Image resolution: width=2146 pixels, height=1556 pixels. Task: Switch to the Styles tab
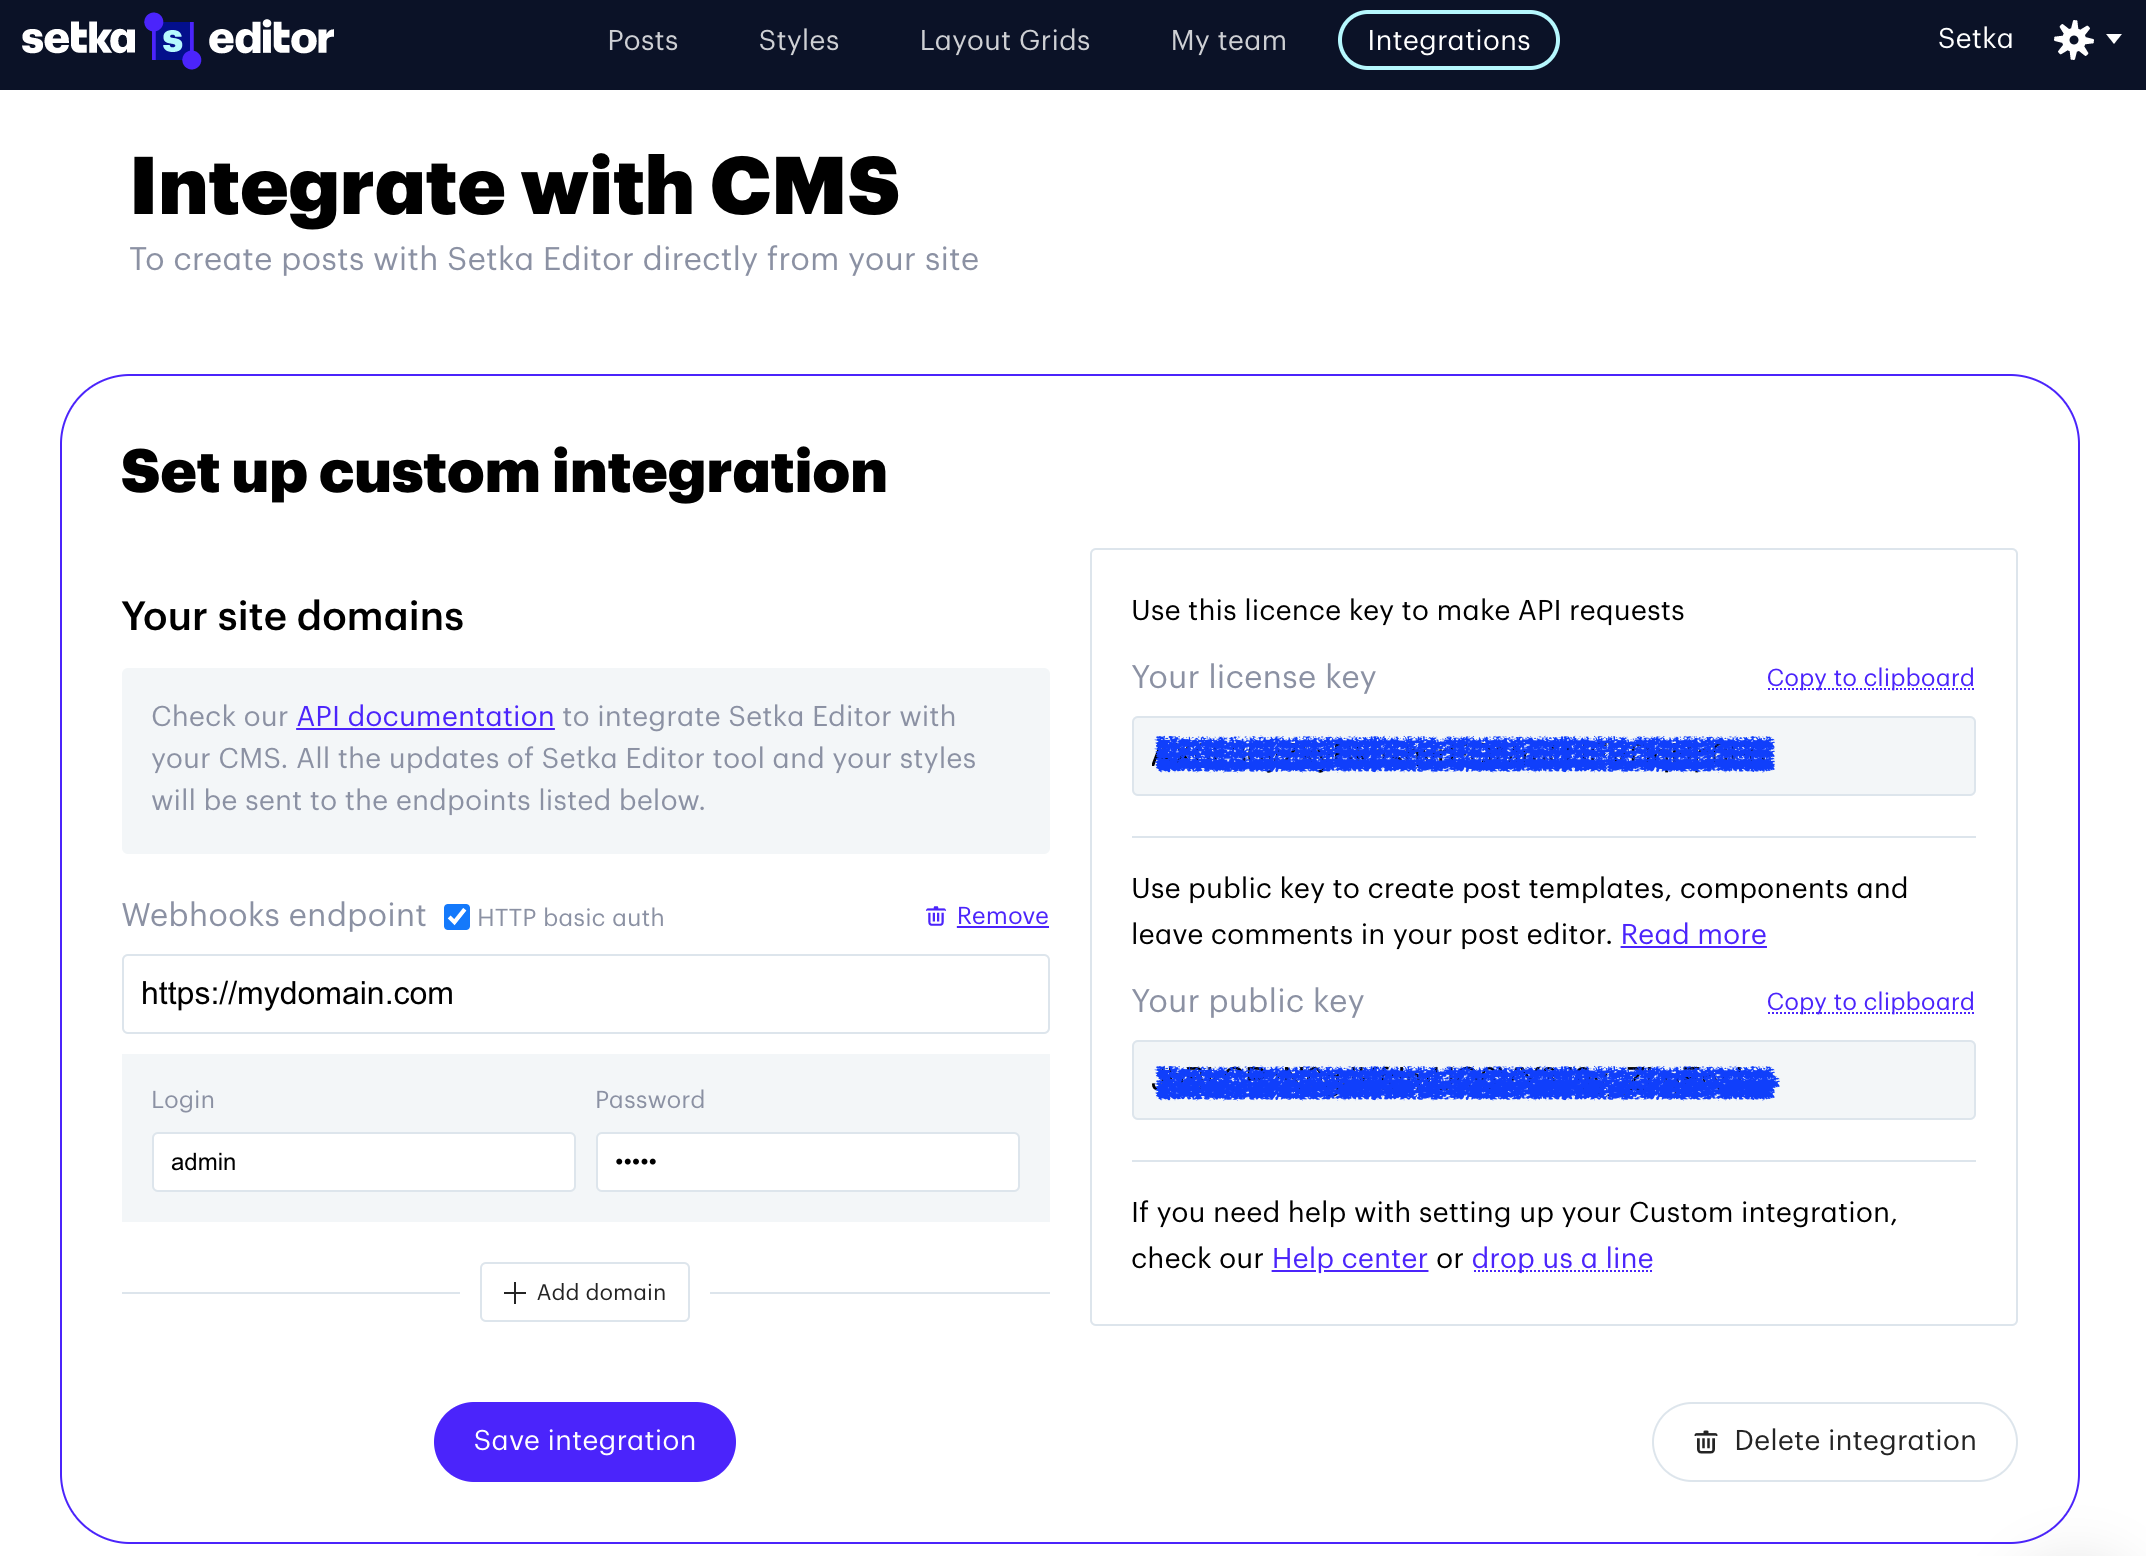point(799,40)
